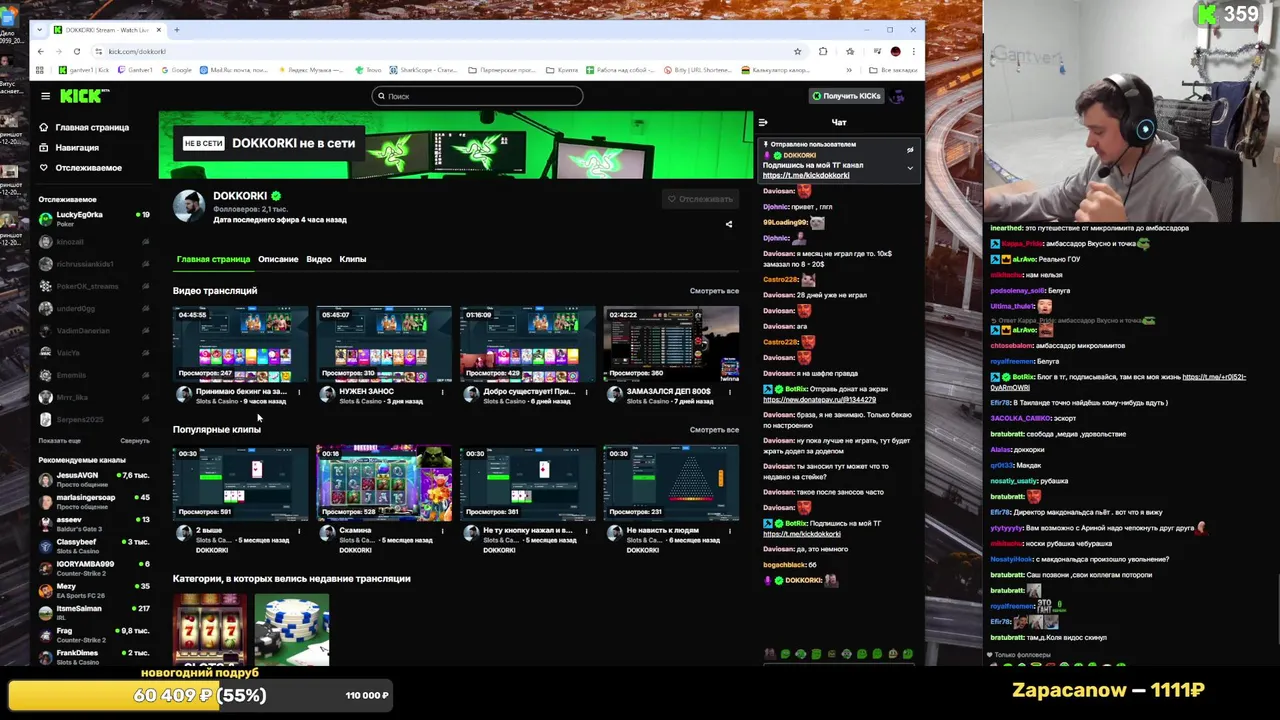The image size is (1280, 720).
Task: Open the user avatar menu in Kick header
Action: (897, 96)
